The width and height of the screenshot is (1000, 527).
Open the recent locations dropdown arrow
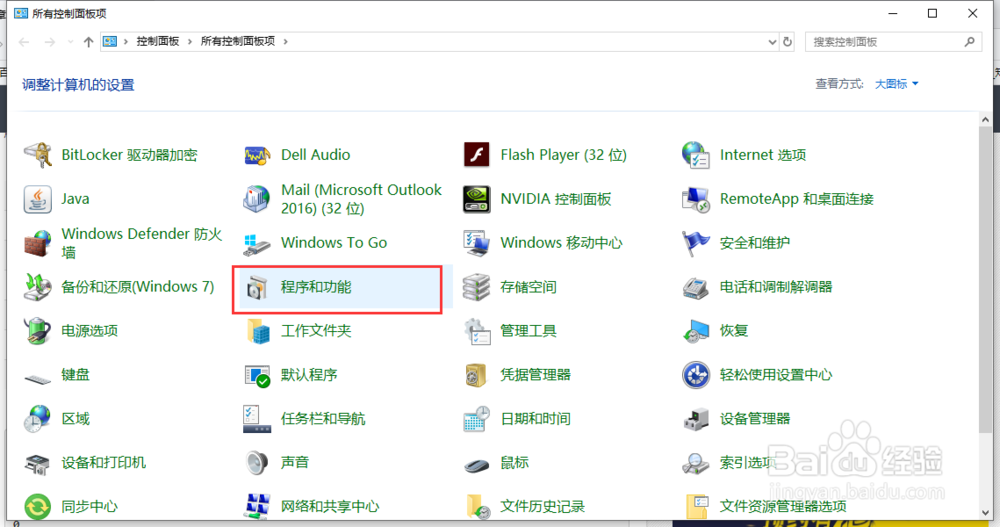click(x=70, y=42)
